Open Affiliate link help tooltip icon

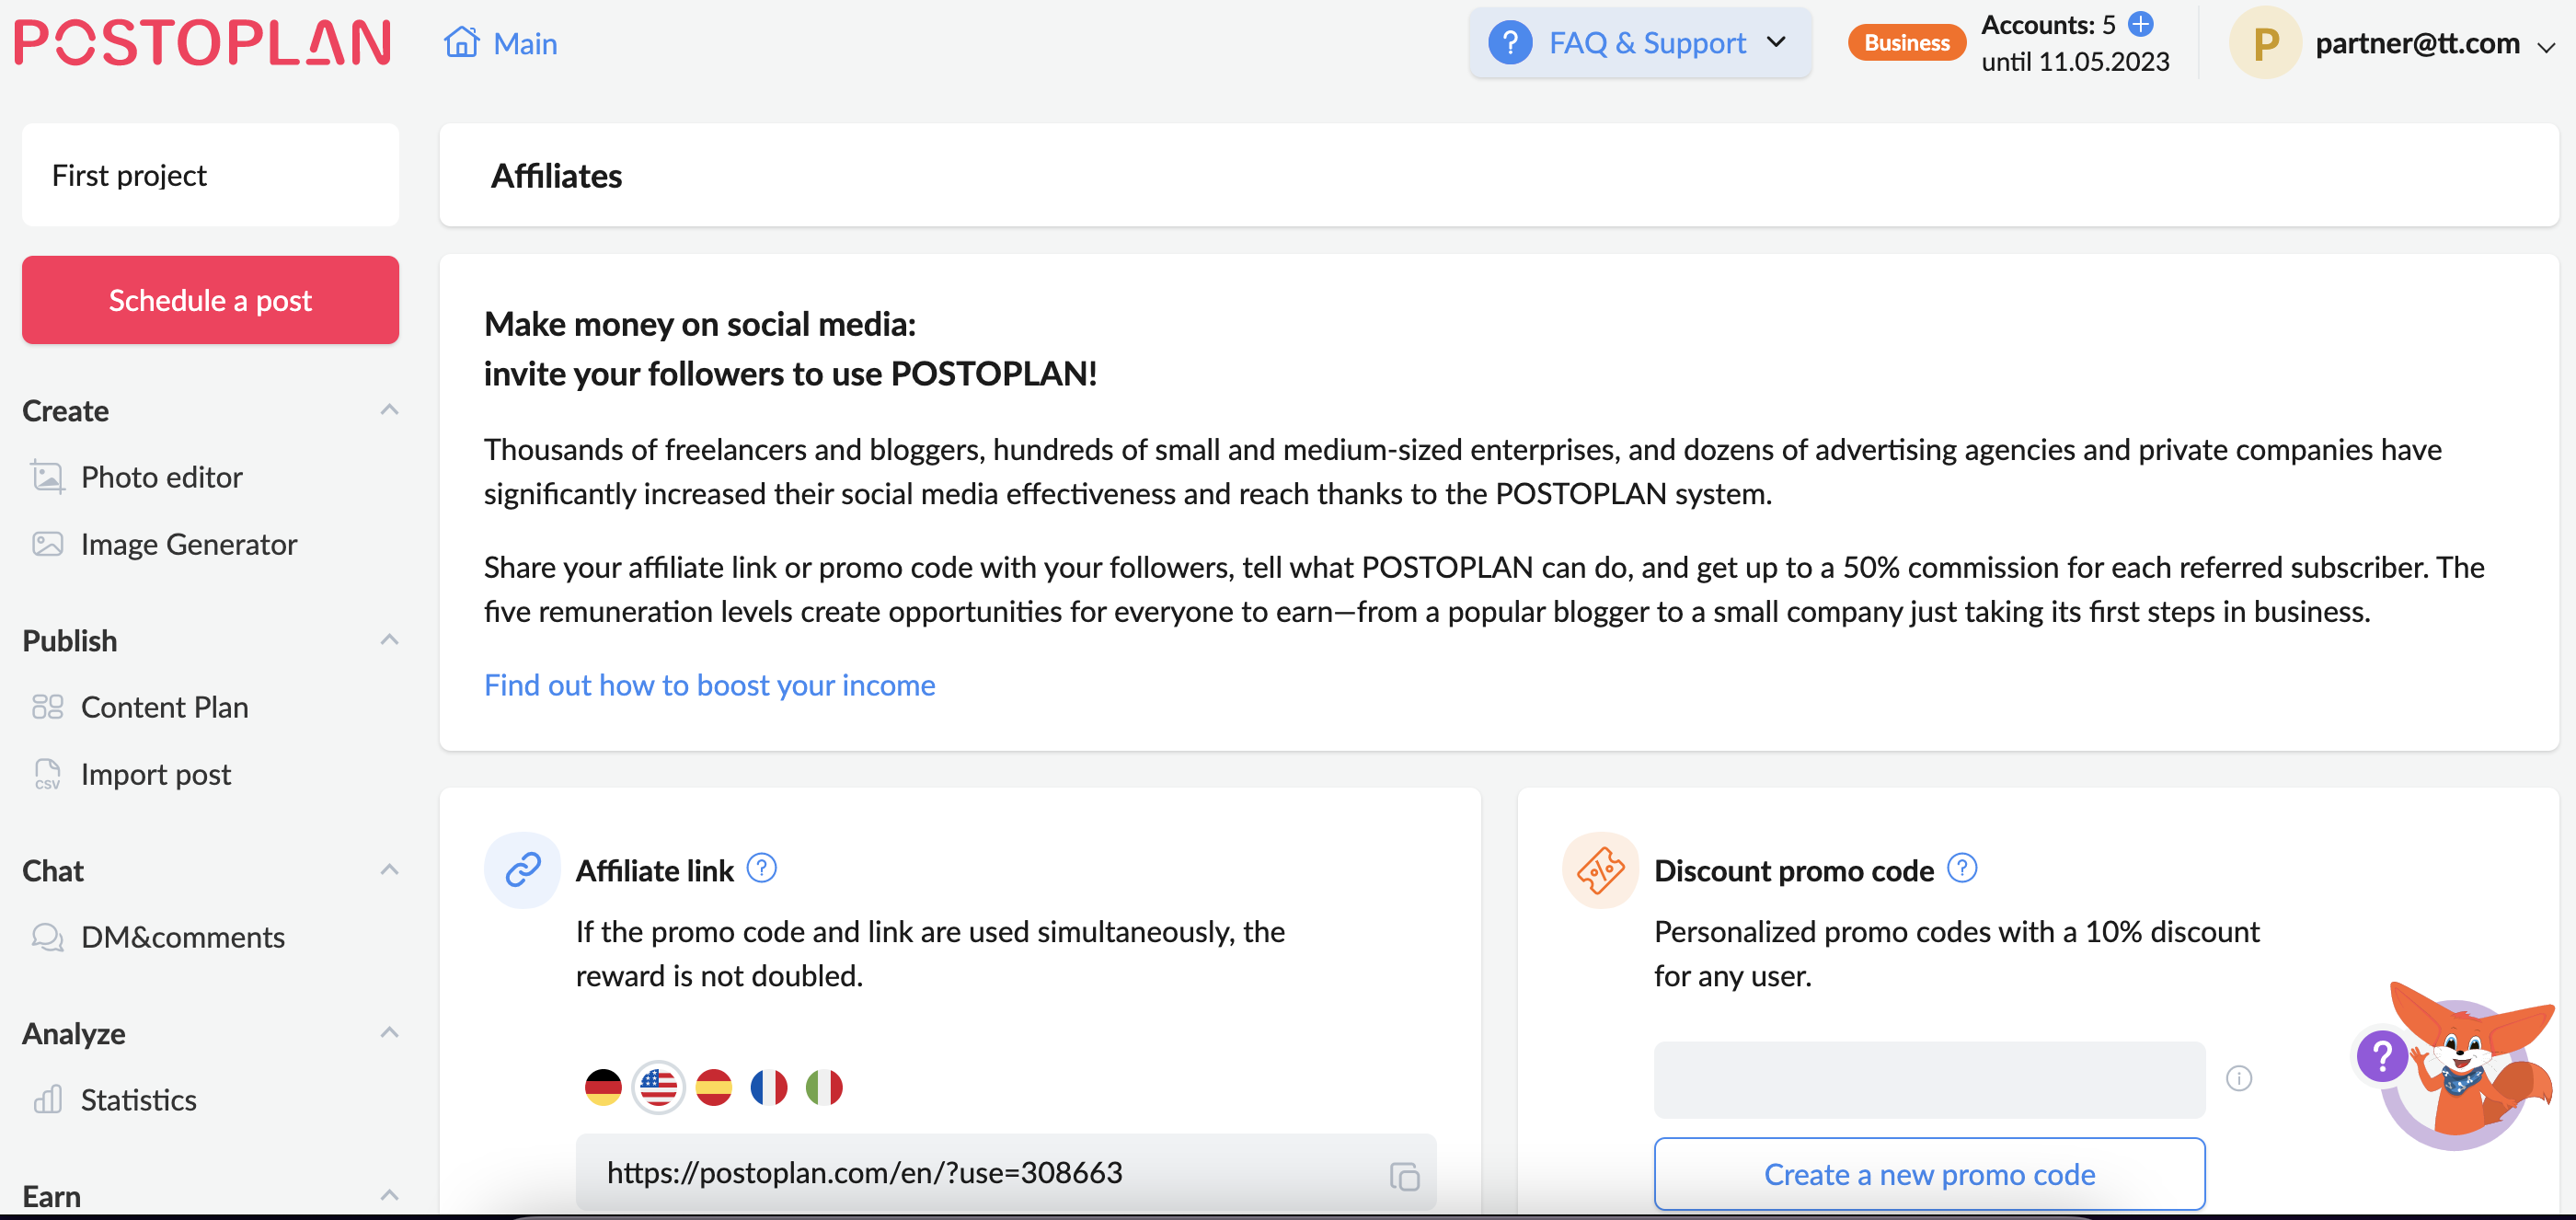(x=762, y=868)
